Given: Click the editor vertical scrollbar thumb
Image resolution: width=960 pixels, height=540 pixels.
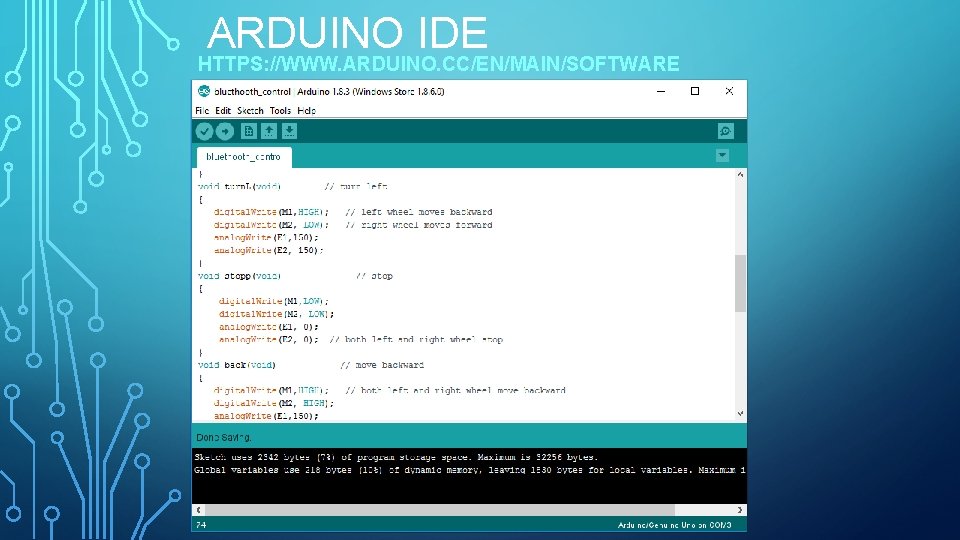Looking at the screenshot, I should 740,283.
